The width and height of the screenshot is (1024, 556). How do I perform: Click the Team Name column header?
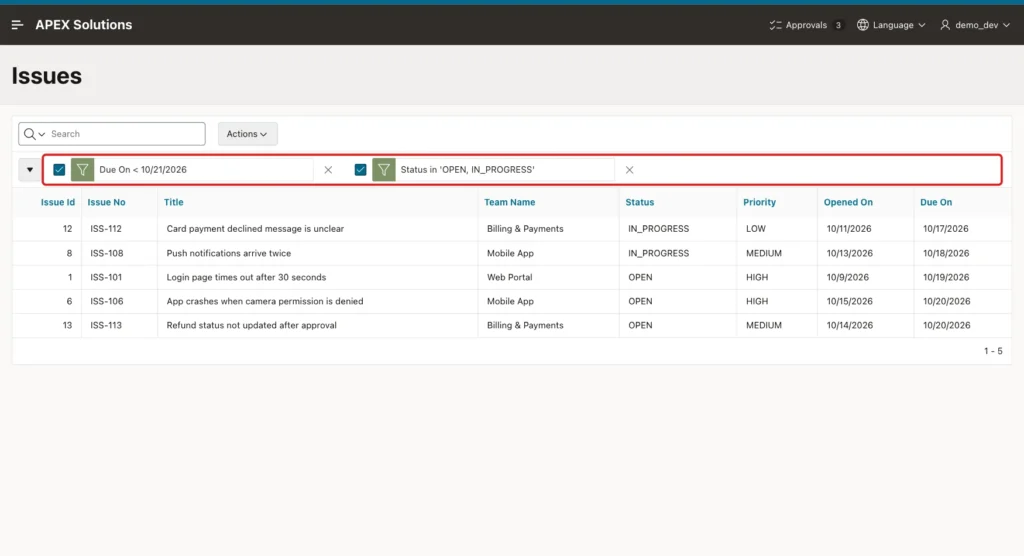pyautogui.click(x=509, y=203)
